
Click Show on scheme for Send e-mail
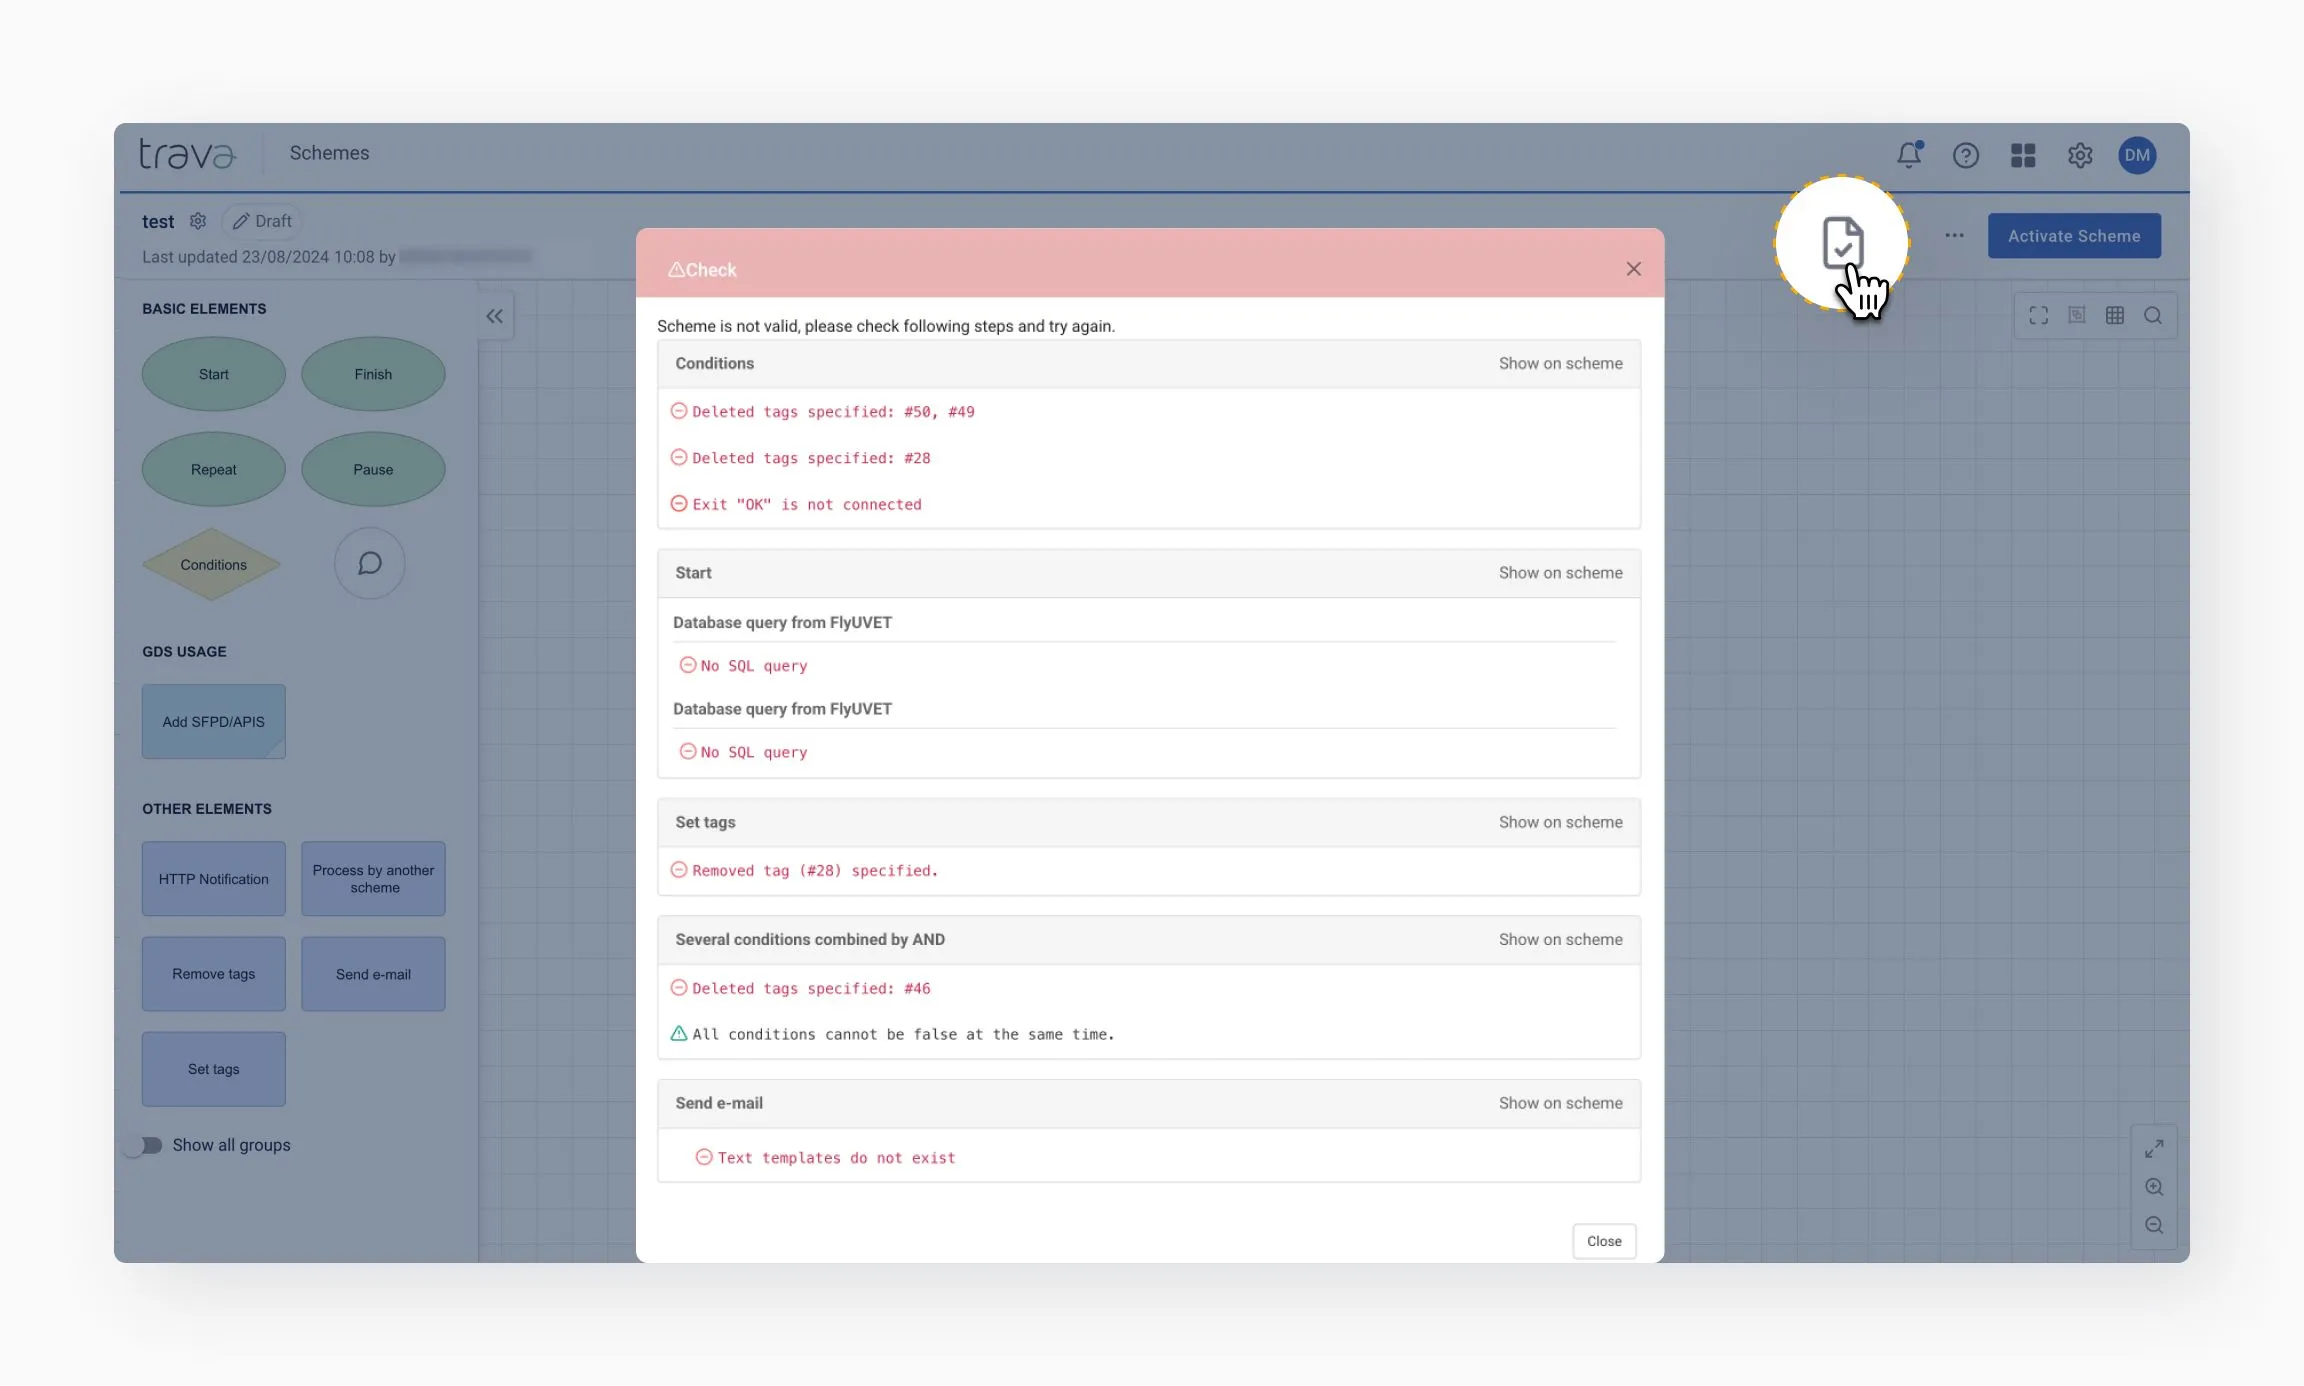(x=1560, y=1103)
